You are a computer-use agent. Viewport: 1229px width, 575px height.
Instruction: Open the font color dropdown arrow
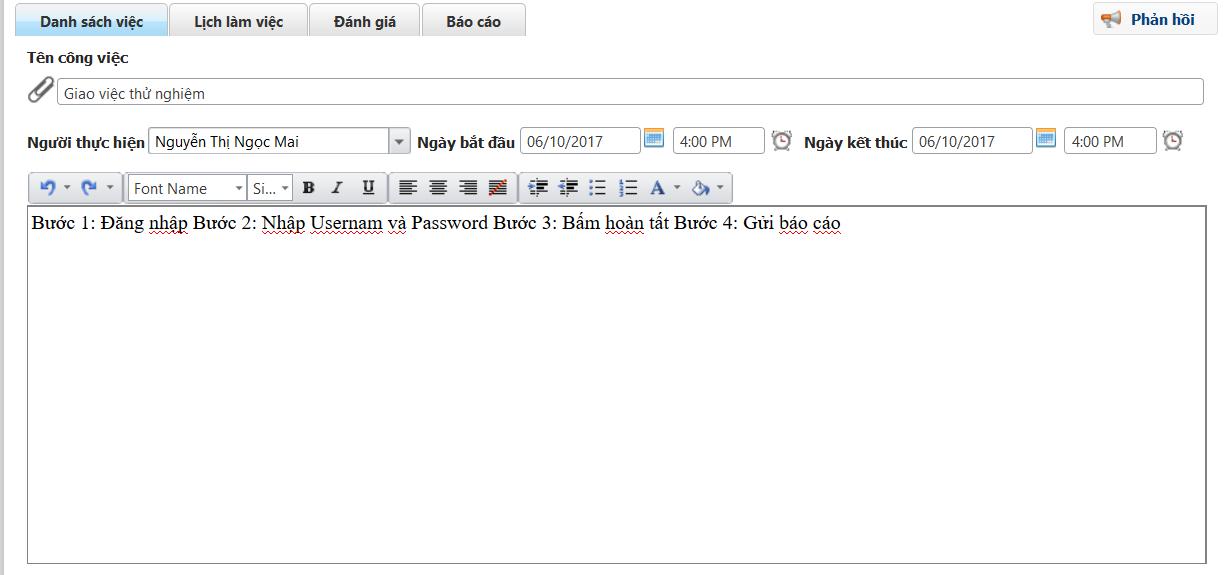(677, 188)
